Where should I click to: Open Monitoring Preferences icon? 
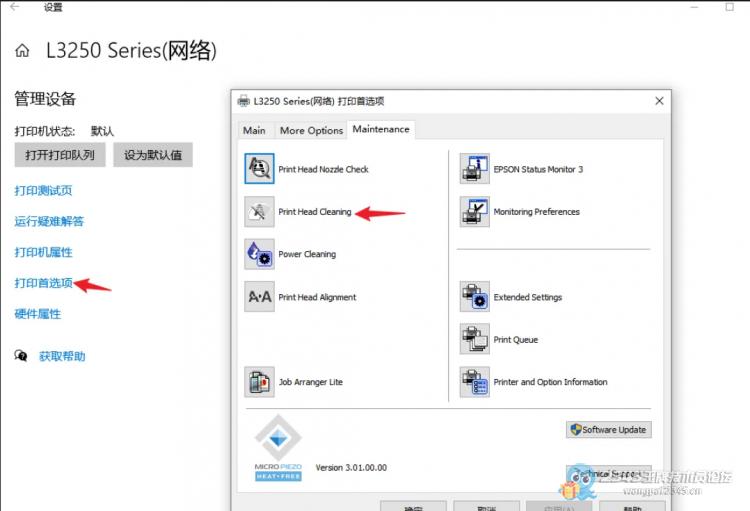point(474,212)
